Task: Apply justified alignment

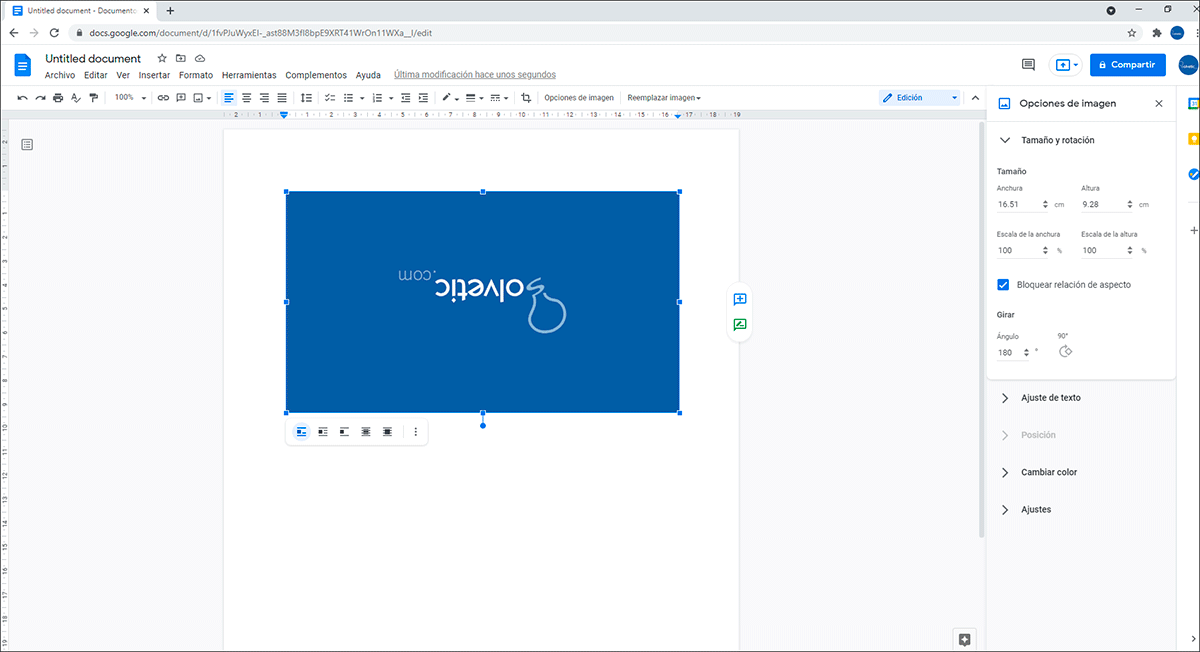Action: (282, 98)
